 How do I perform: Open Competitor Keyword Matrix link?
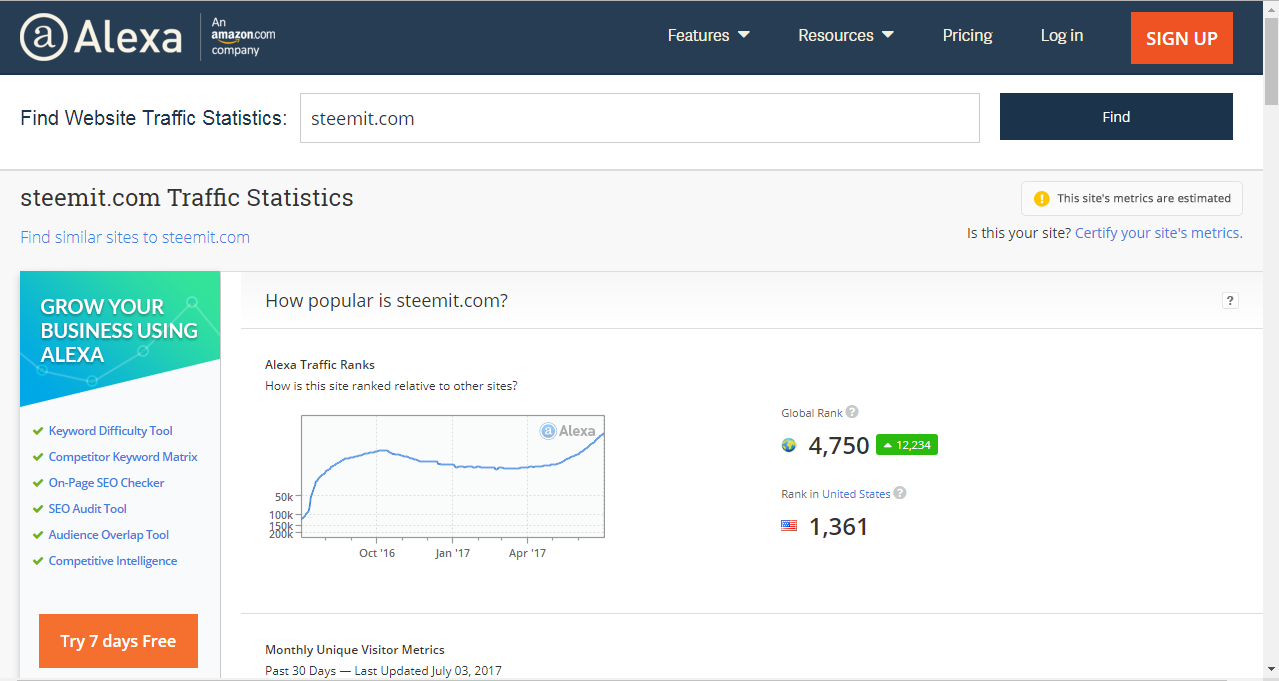(123, 457)
